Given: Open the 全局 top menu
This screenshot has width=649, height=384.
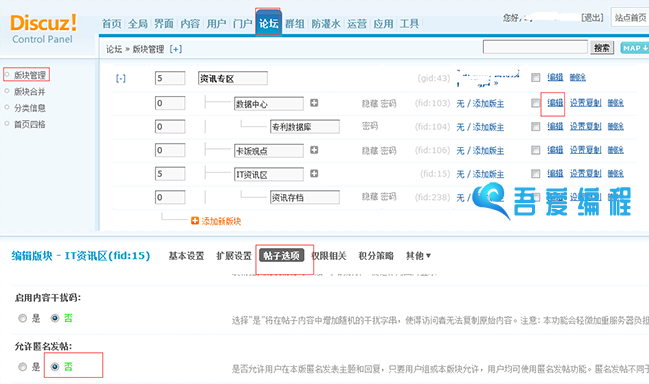Looking at the screenshot, I should click(137, 24).
